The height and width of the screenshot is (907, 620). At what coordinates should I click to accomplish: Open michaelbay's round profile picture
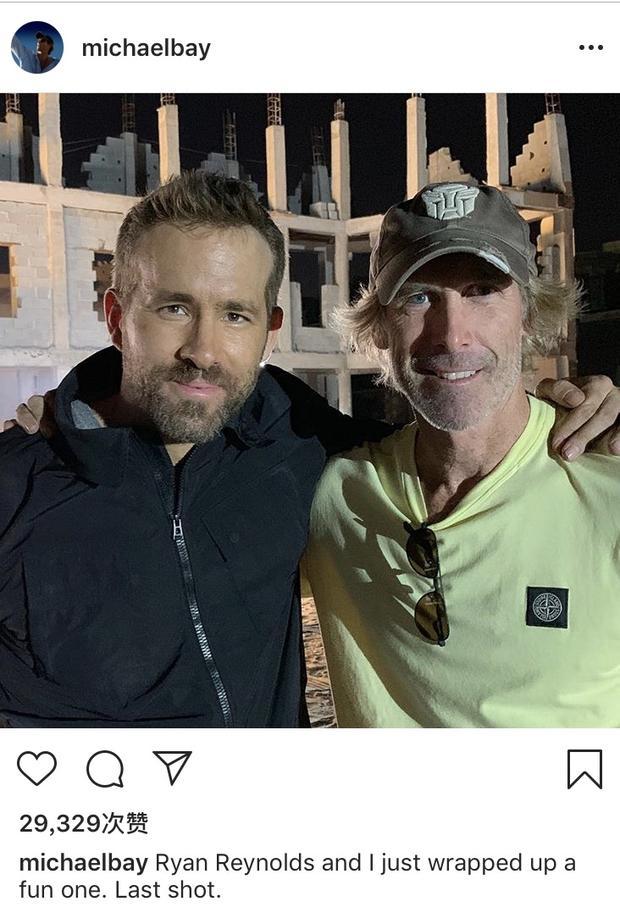[37, 47]
